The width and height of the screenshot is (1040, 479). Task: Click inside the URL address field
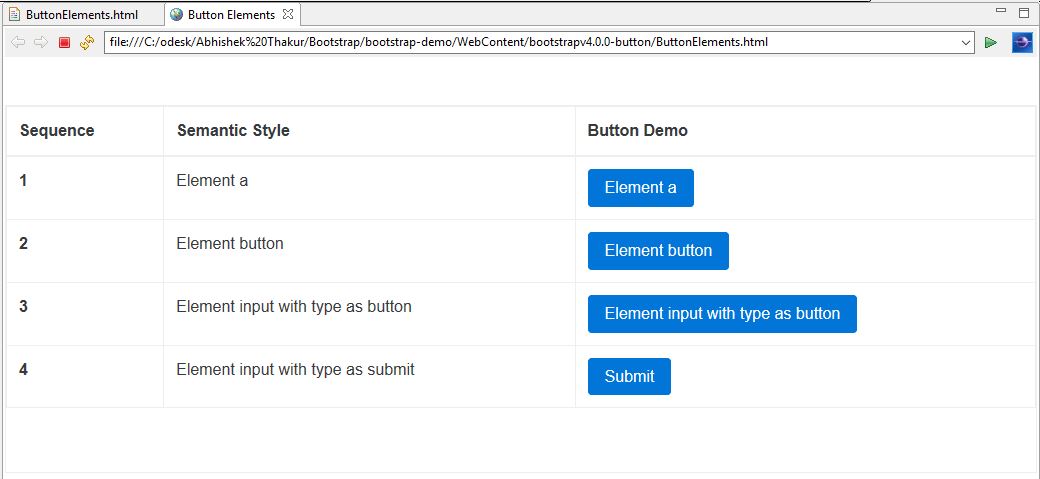coord(531,42)
